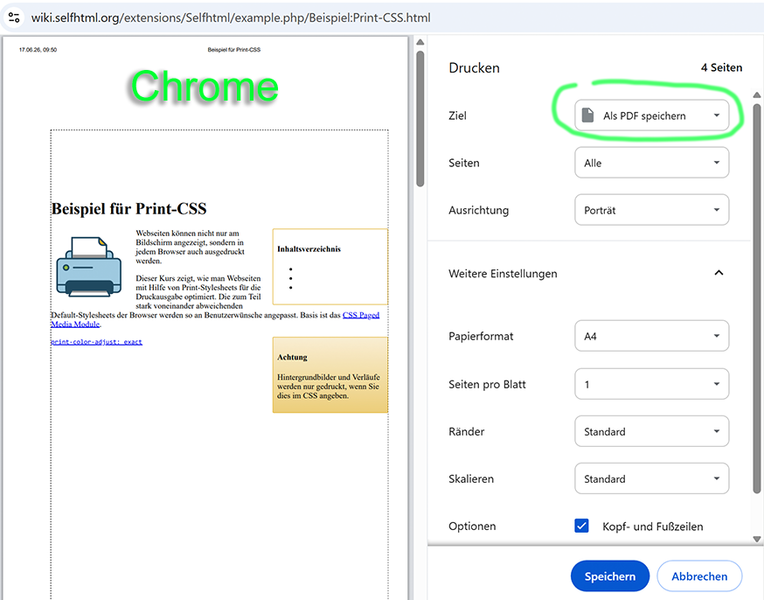Screen dimensions: 764x600
Task: Click the print-color-adjust: exact link
Action: pyautogui.click(x=96, y=342)
